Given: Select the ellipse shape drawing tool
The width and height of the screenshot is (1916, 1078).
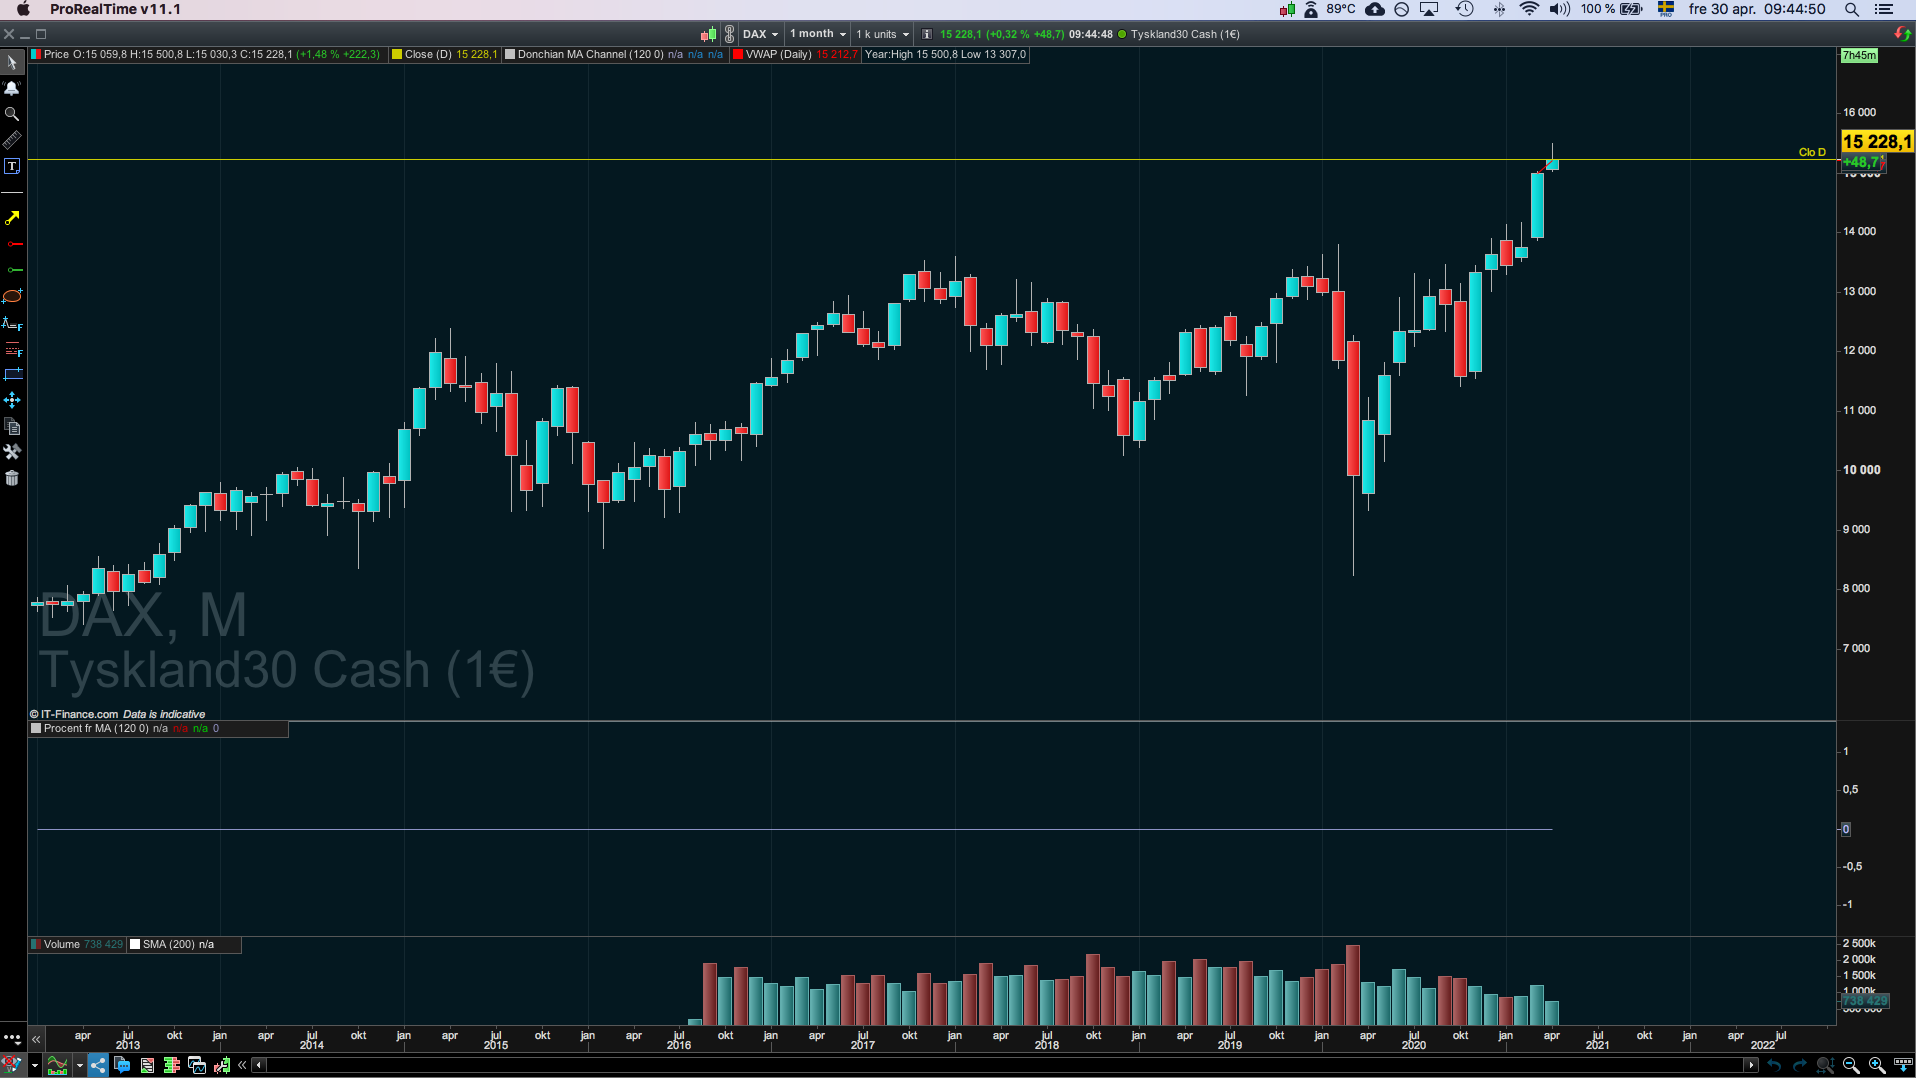Looking at the screenshot, I should 12,296.
